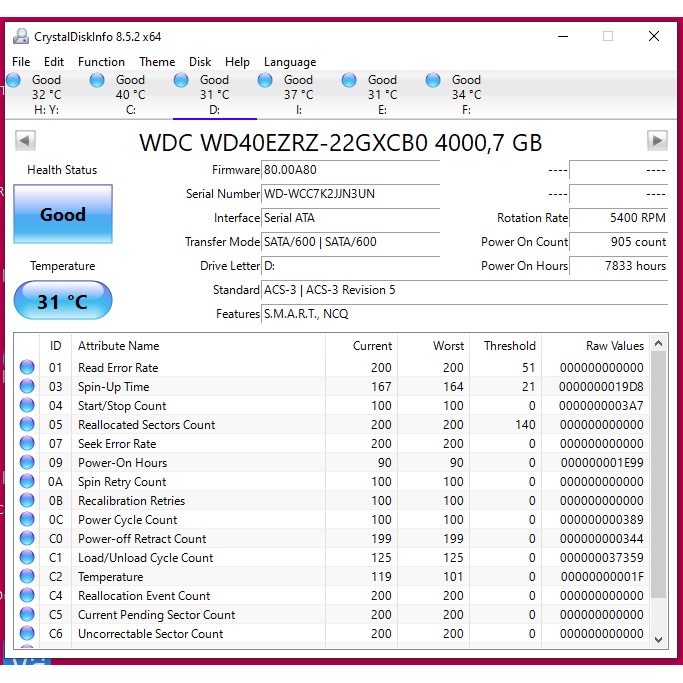Screen dimensions: 683x683
Task: Click status icon of Reallocation Event Count row
Action: (27, 595)
